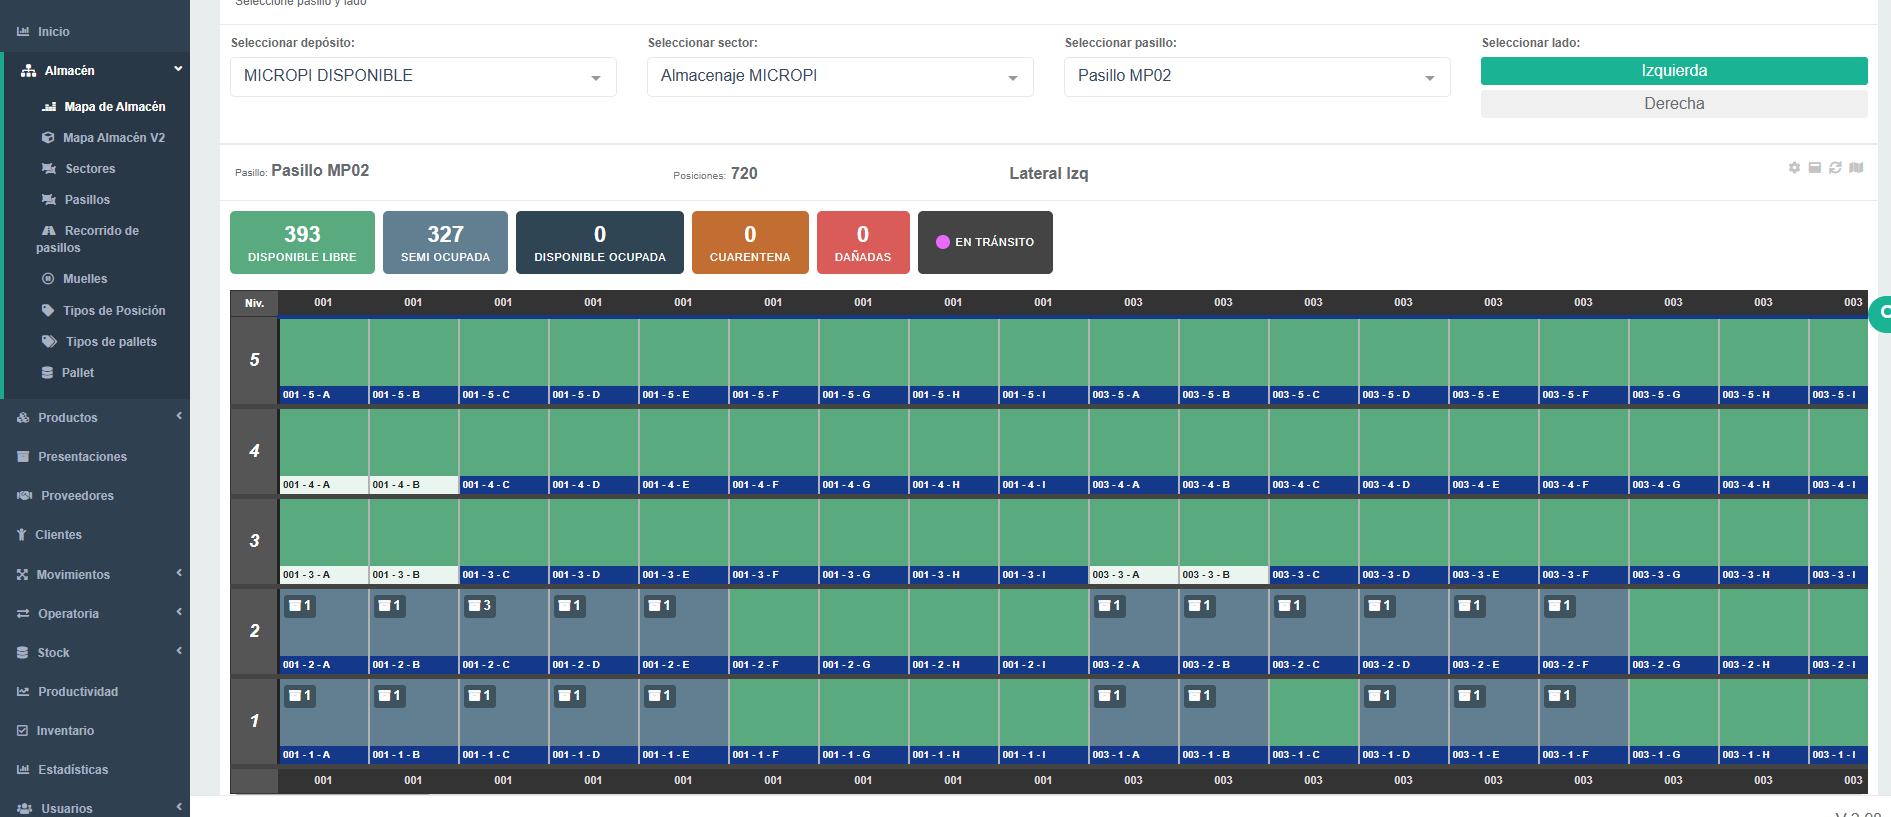Click the En Tránsito legend button
Screen dimensions: 1891x817
[x=985, y=242]
